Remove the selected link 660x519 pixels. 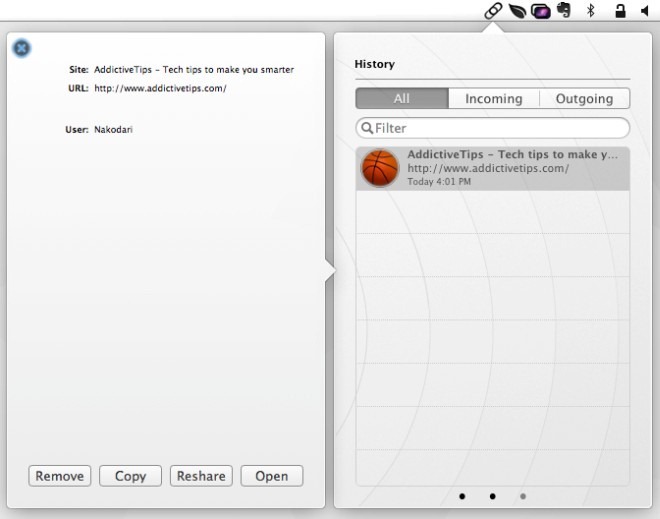pyautogui.click(x=60, y=476)
